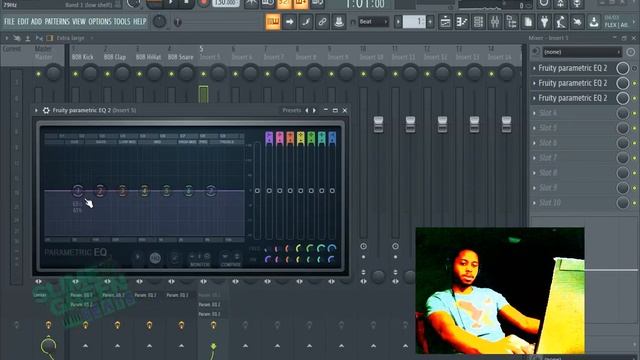Click the Presets label in EQ window

[291, 110]
